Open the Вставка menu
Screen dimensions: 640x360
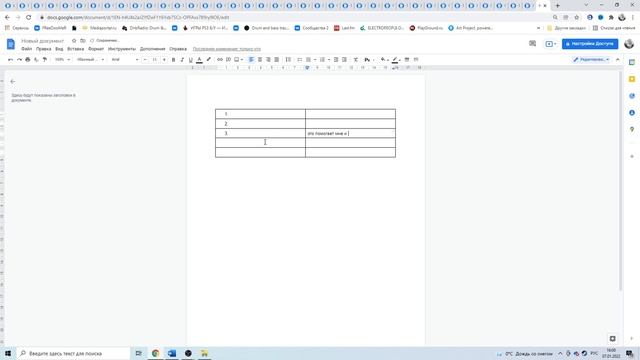[x=76, y=49]
